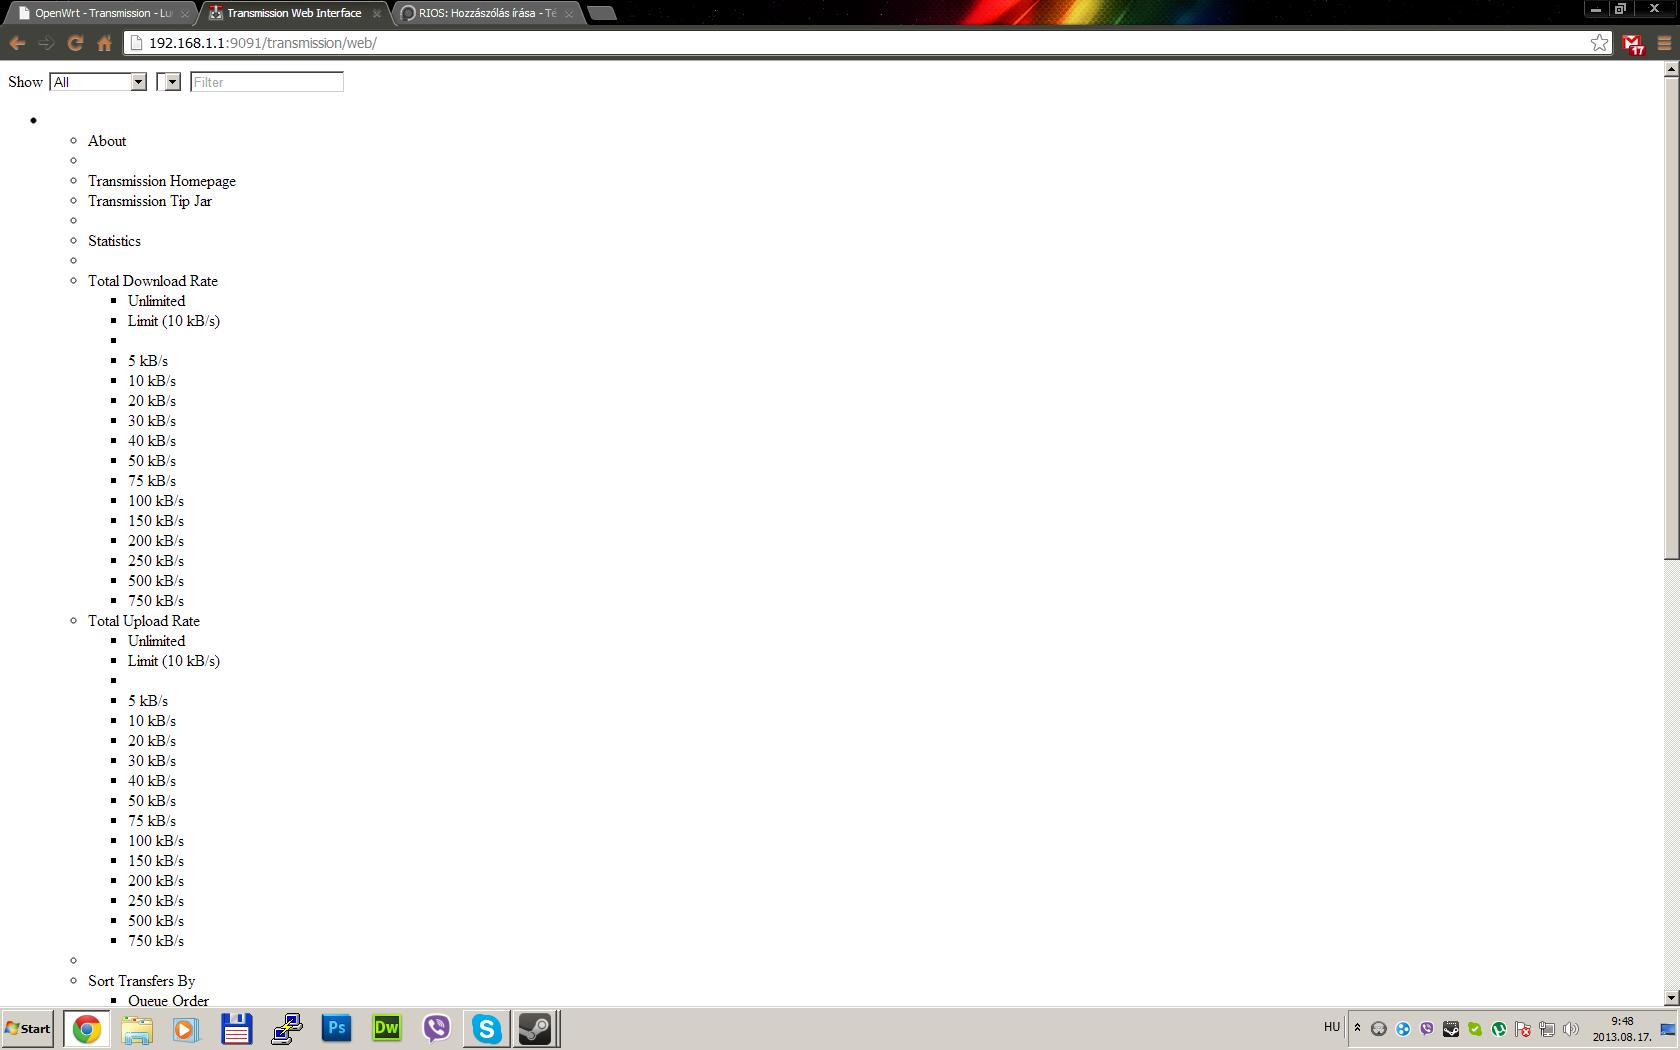1680x1050 pixels.
Task: Open the floppy disk app on the taskbar
Action: (236, 1028)
